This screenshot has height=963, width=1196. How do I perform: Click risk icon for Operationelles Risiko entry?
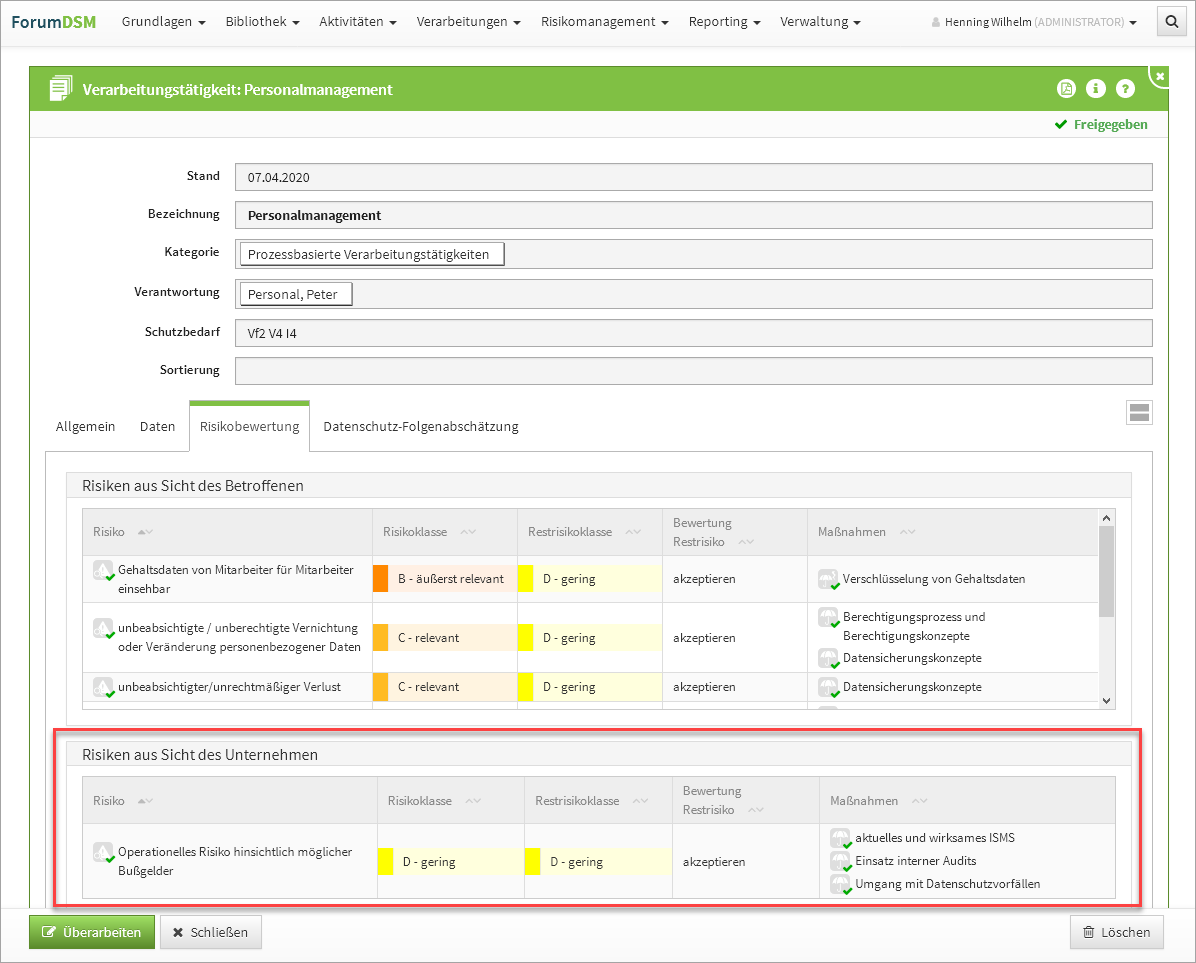[x=104, y=853]
